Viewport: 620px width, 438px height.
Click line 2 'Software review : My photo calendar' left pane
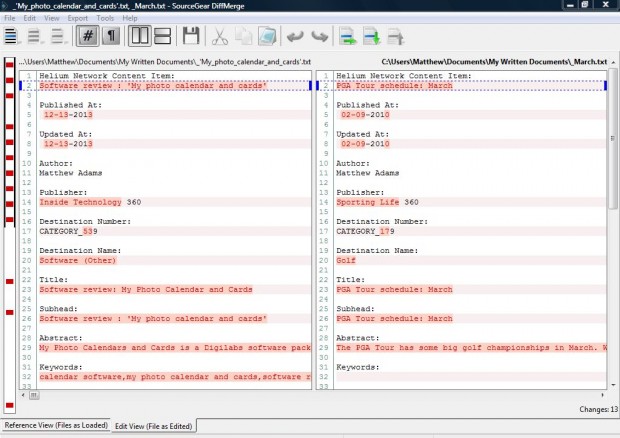coord(153,86)
